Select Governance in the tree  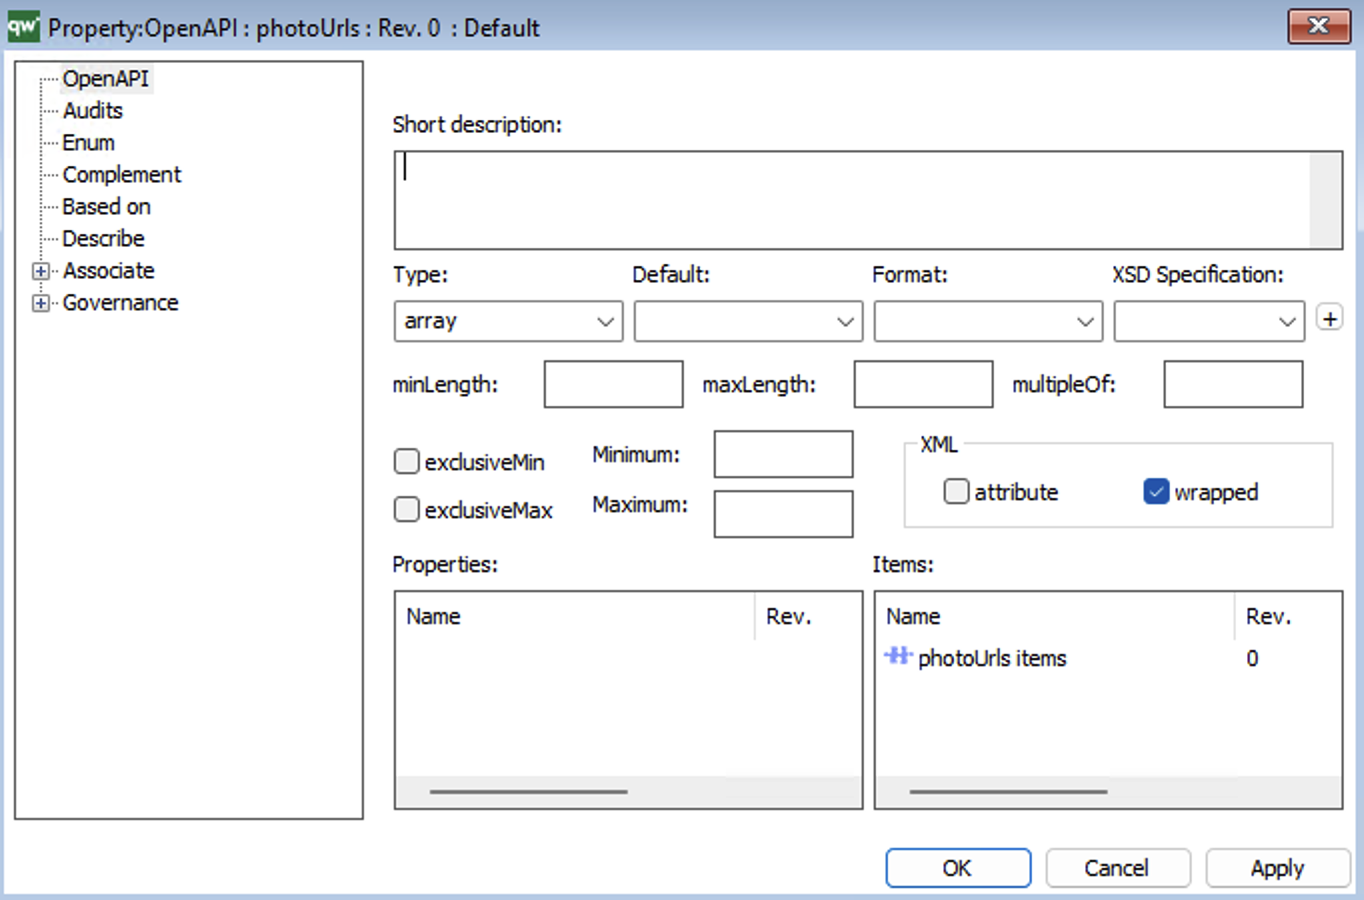(x=120, y=302)
